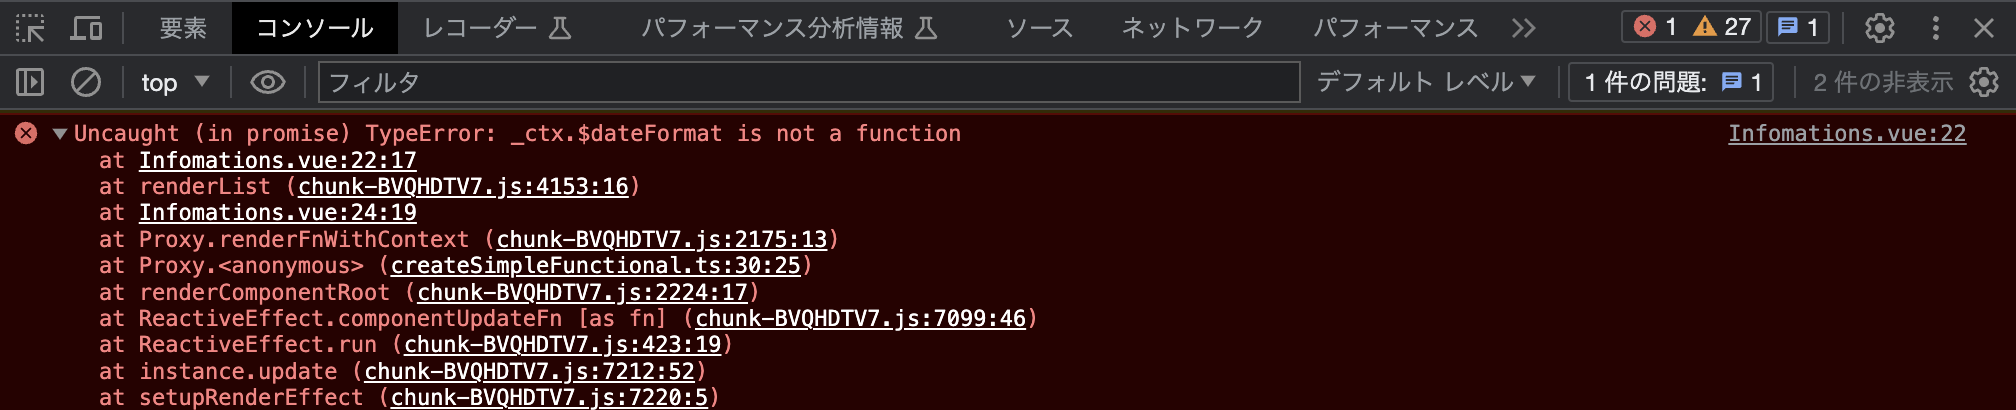Viewport: 2016px width, 410px height.
Task: Clear the console output
Action: [86, 82]
